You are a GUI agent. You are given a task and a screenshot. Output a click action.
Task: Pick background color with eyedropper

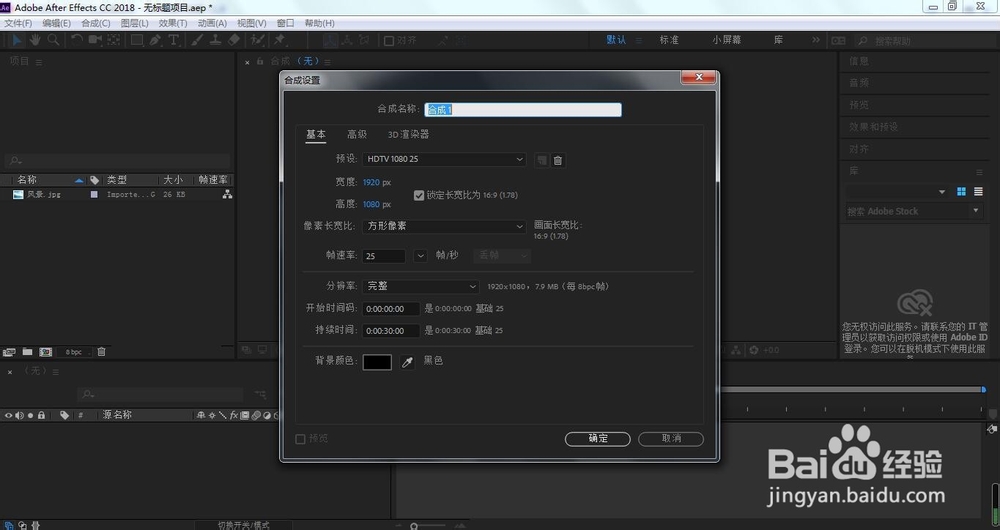407,362
